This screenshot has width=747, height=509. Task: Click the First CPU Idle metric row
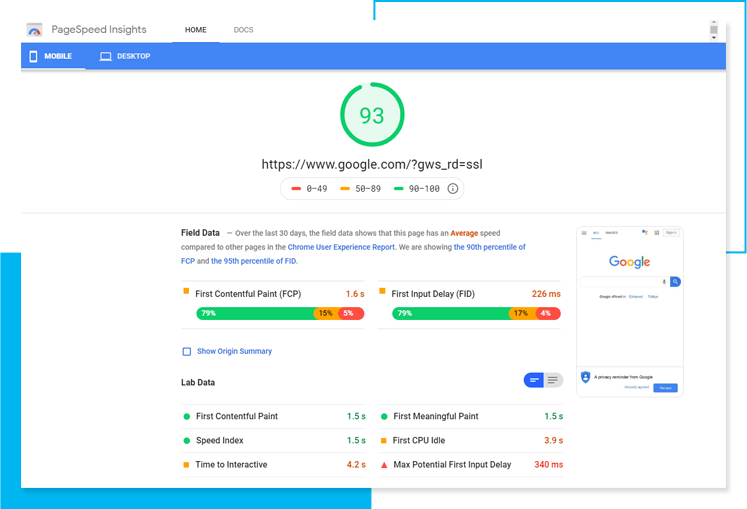coord(471,440)
